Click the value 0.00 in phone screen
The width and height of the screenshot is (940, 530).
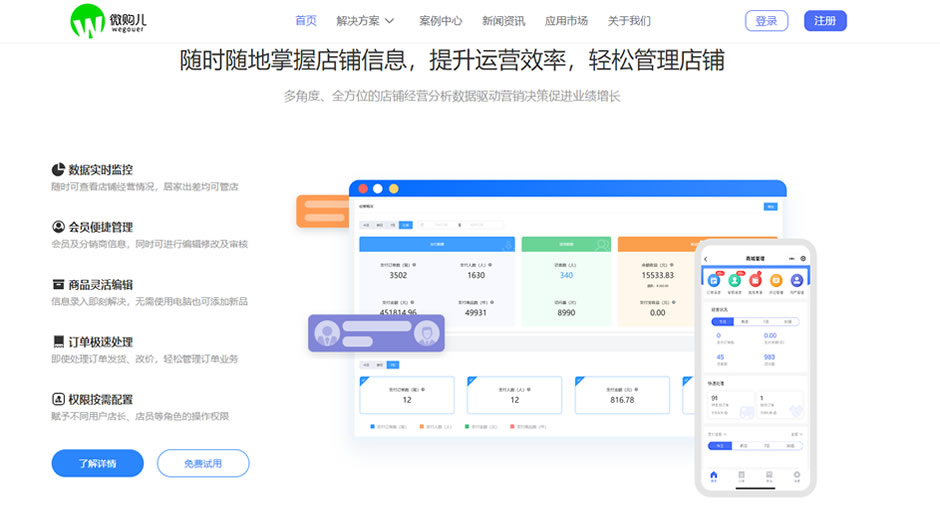coord(770,335)
